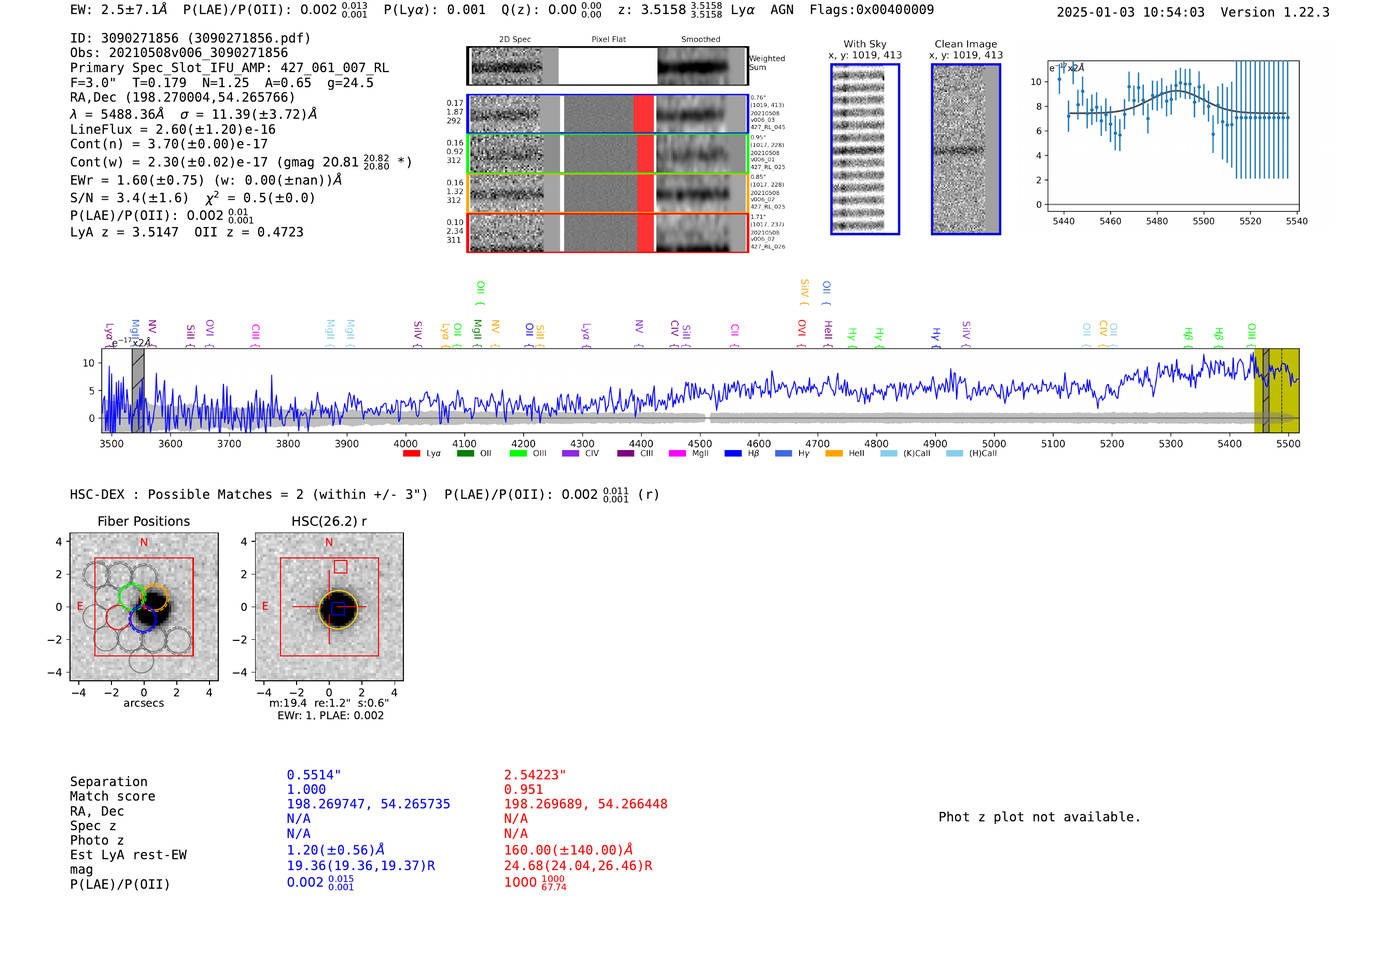Click the 'S/N = 3.4(±1.6)' value
Image resolution: width=1400 pixels, height=953 pixels.
point(129,198)
